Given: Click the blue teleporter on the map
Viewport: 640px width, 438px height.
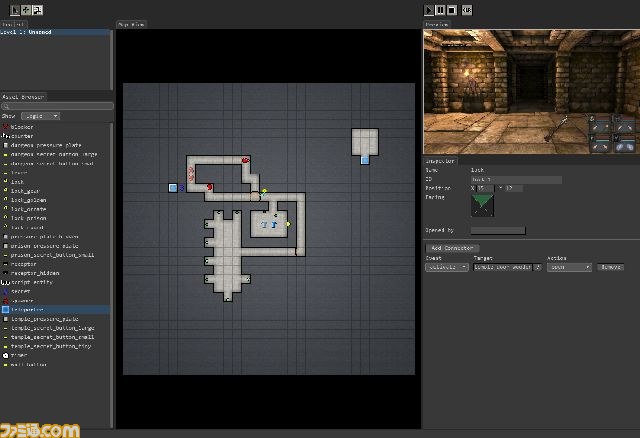Looking at the screenshot, I should (x=173, y=187).
